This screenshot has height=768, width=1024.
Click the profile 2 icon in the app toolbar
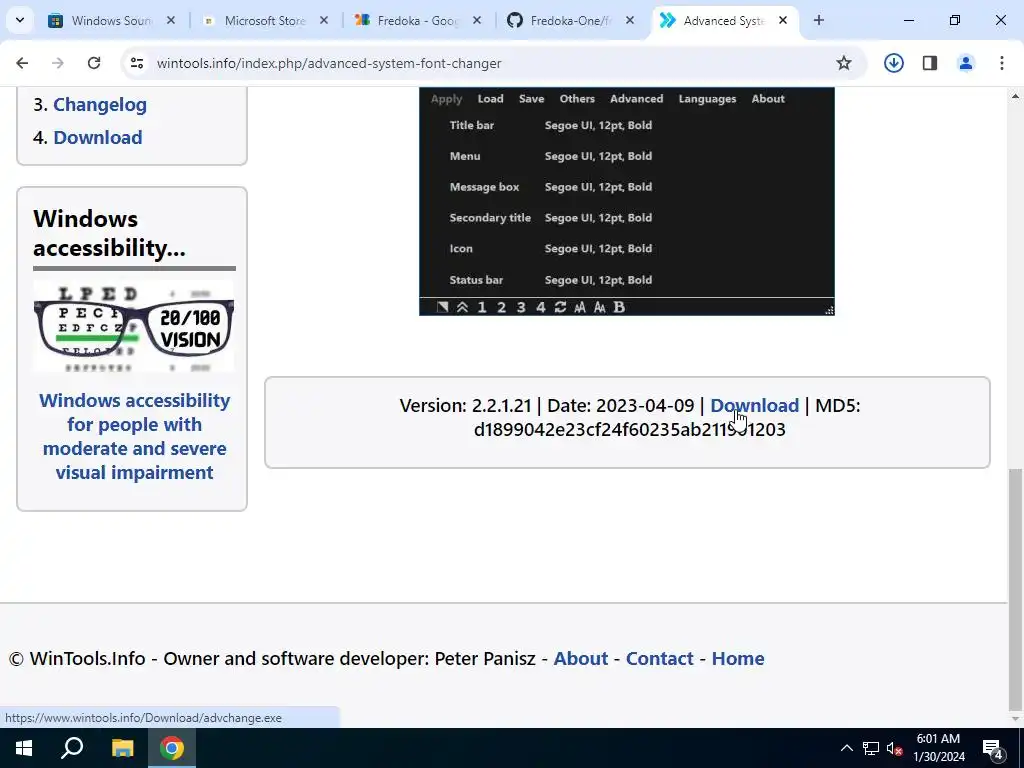[502, 307]
